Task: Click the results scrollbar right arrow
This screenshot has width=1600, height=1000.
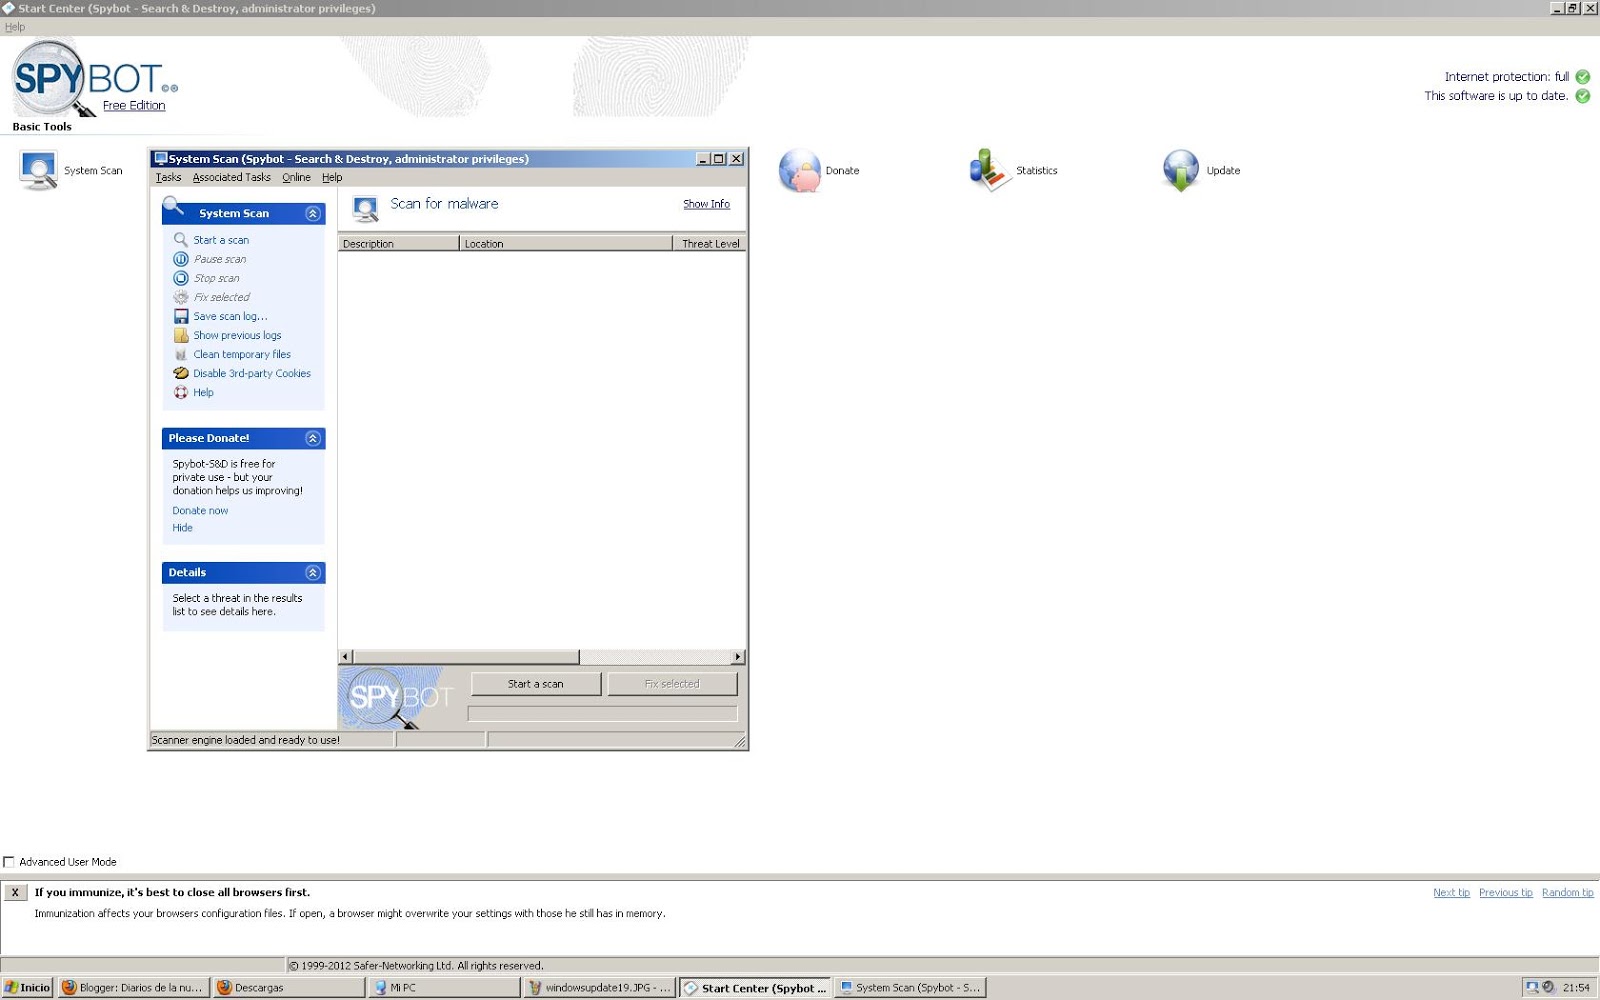Action: pyautogui.click(x=738, y=657)
